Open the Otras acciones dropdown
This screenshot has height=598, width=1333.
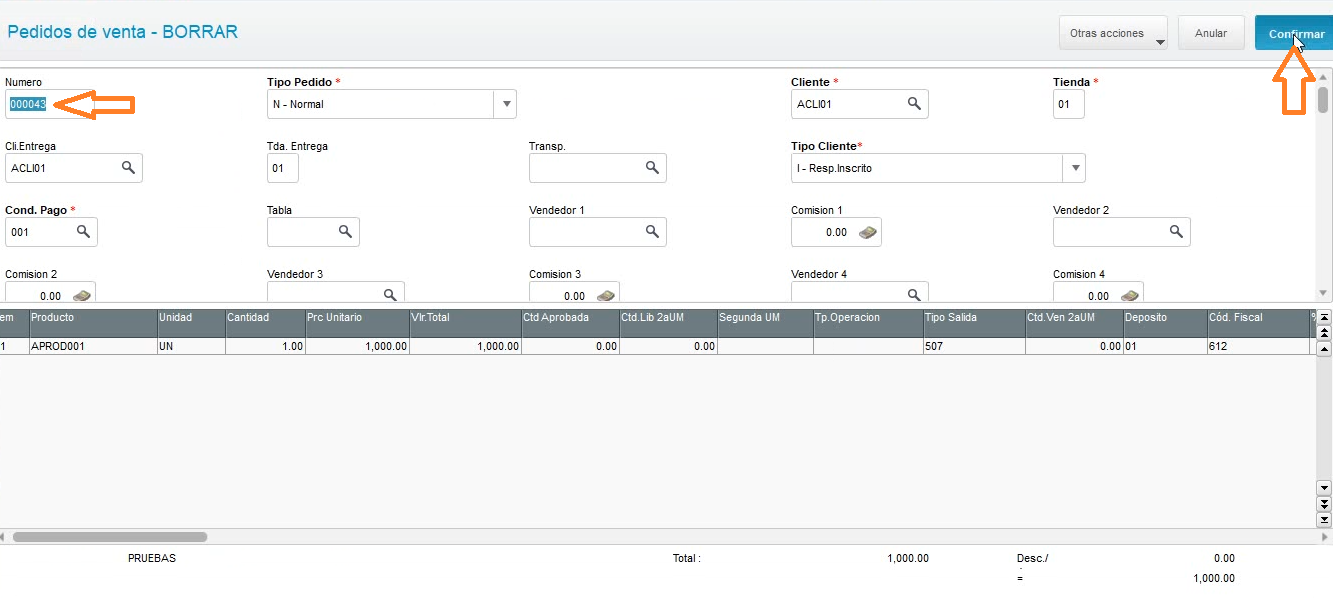(1113, 33)
